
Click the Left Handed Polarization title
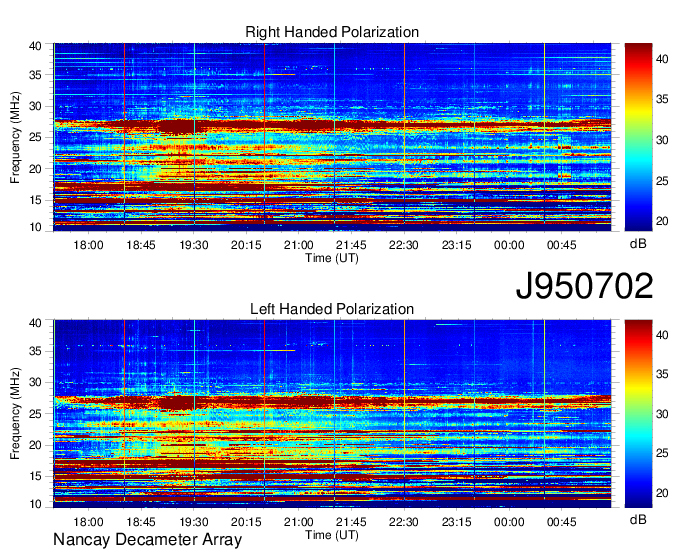[x=332, y=309]
